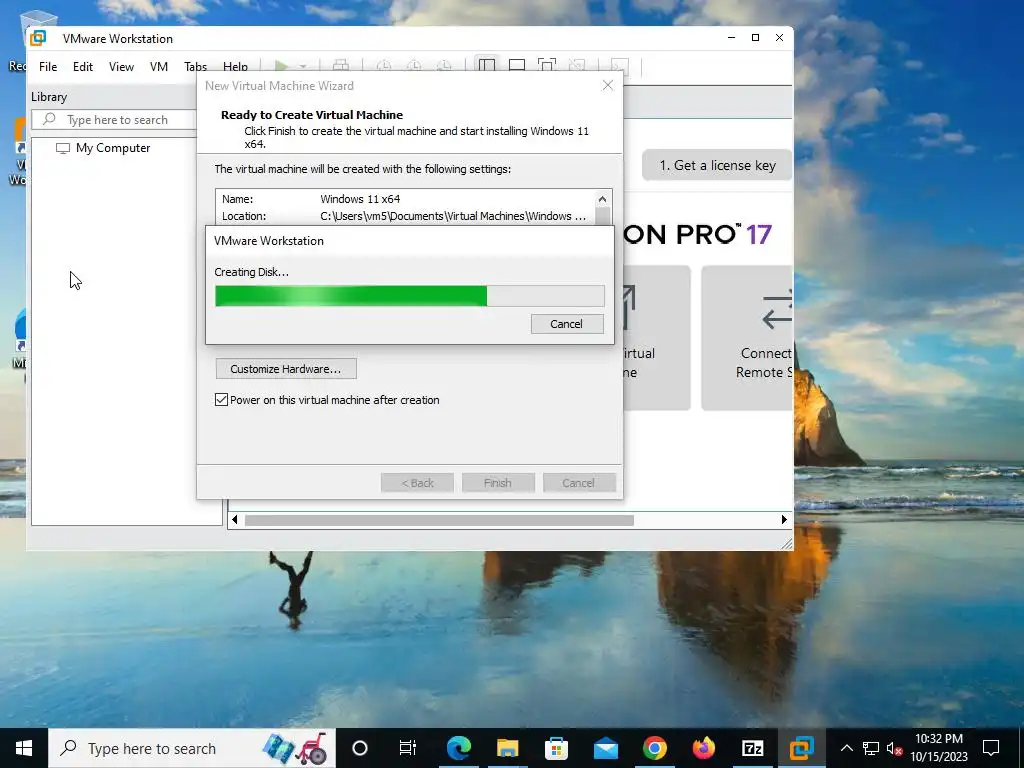Expand the hidden system tray icons chevron
The height and width of the screenshot is (768, 1024).
pos(846,748)
